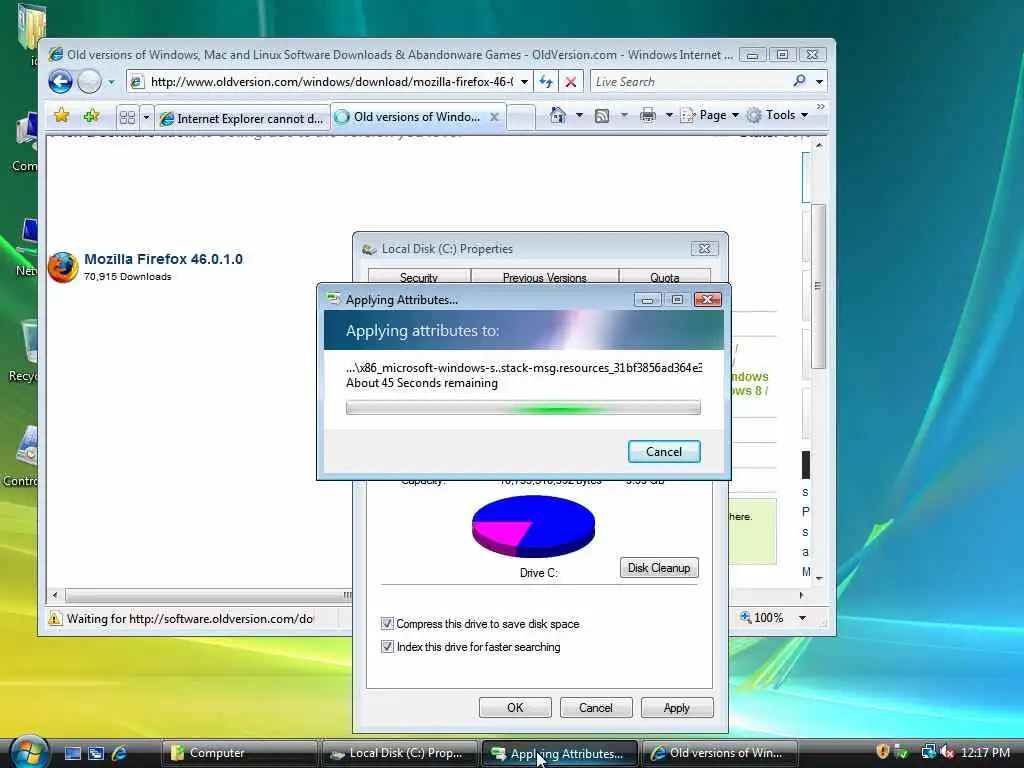
Task: Click the IE address bar URL field
Action: click(331, 82)
